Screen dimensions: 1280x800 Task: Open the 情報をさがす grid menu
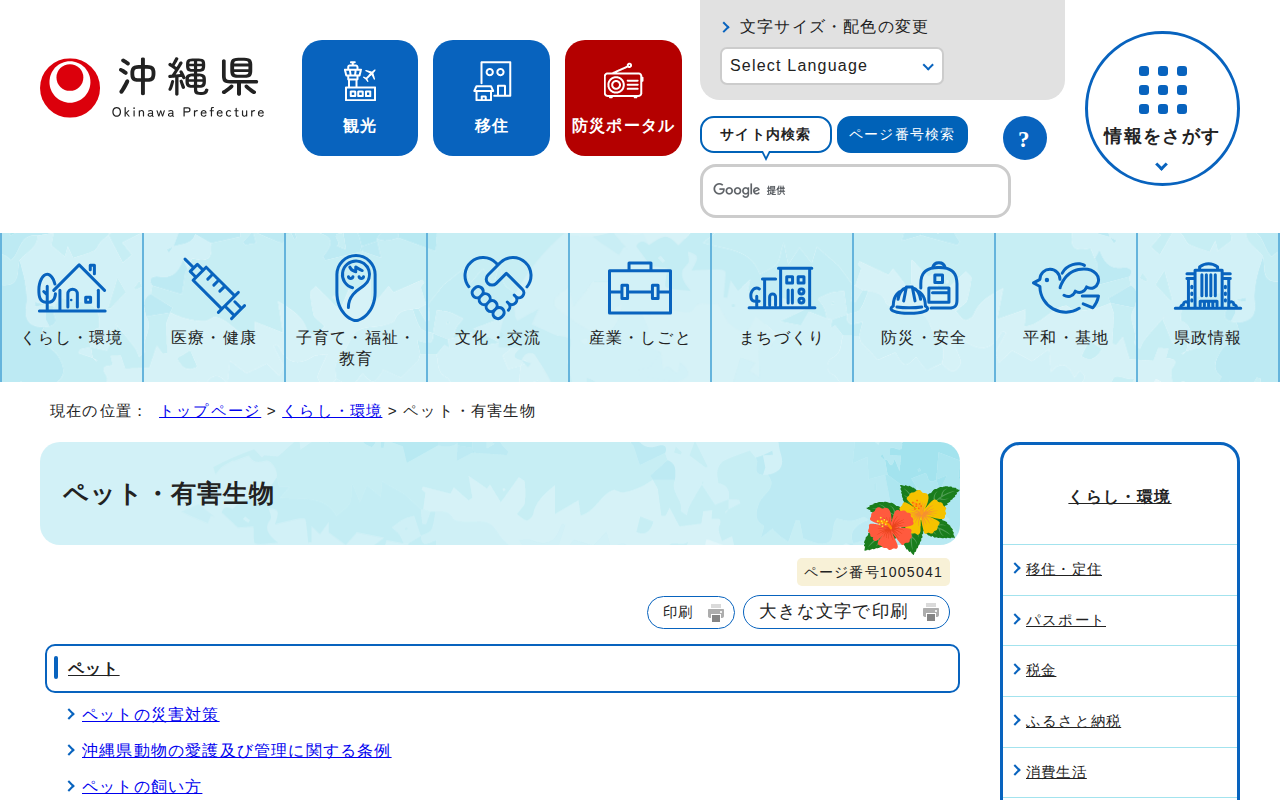tap(1162, 109)
